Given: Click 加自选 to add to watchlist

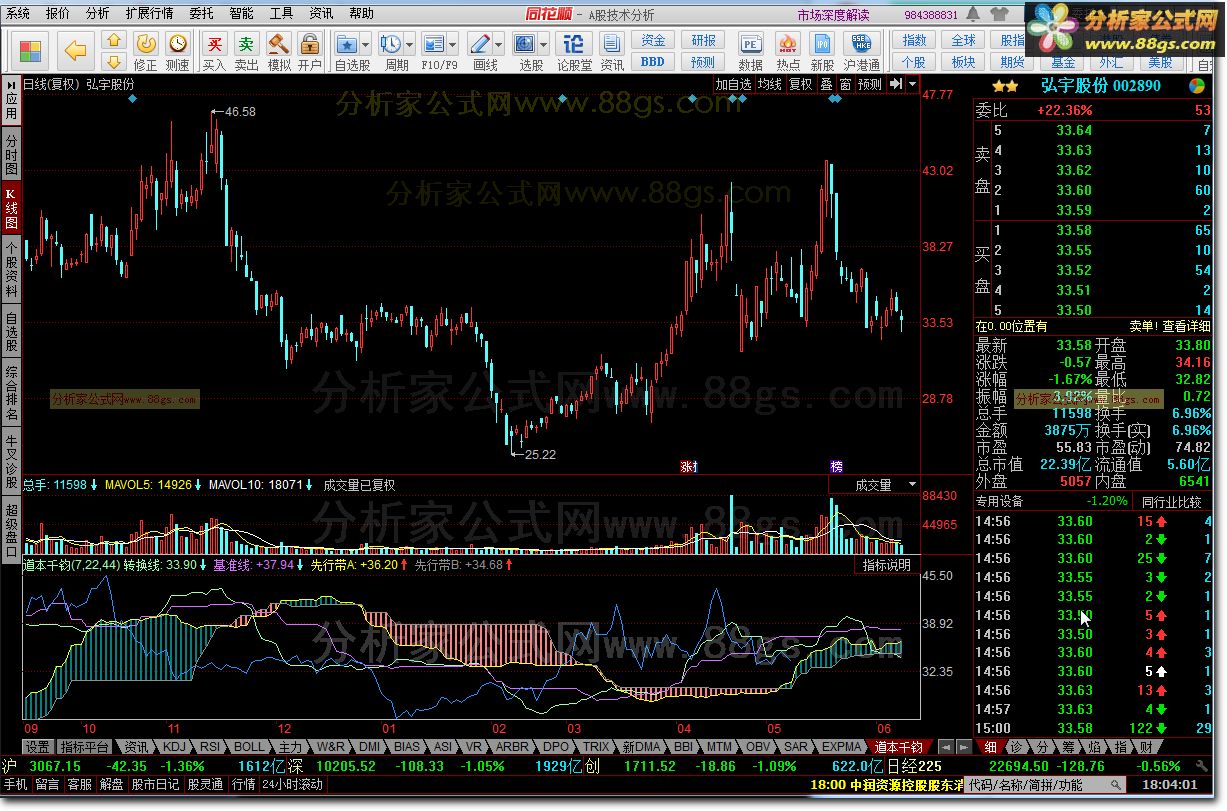Looking at the screenshot, I should tap(733, 85).
